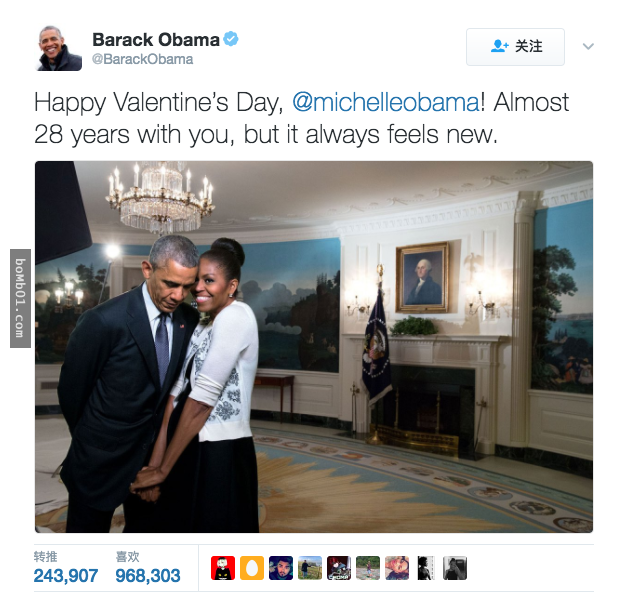The height and width of the screenshot is (597, 630).
Task: Open the black-and-white silhouette avatar
Action: pos(426,568)
